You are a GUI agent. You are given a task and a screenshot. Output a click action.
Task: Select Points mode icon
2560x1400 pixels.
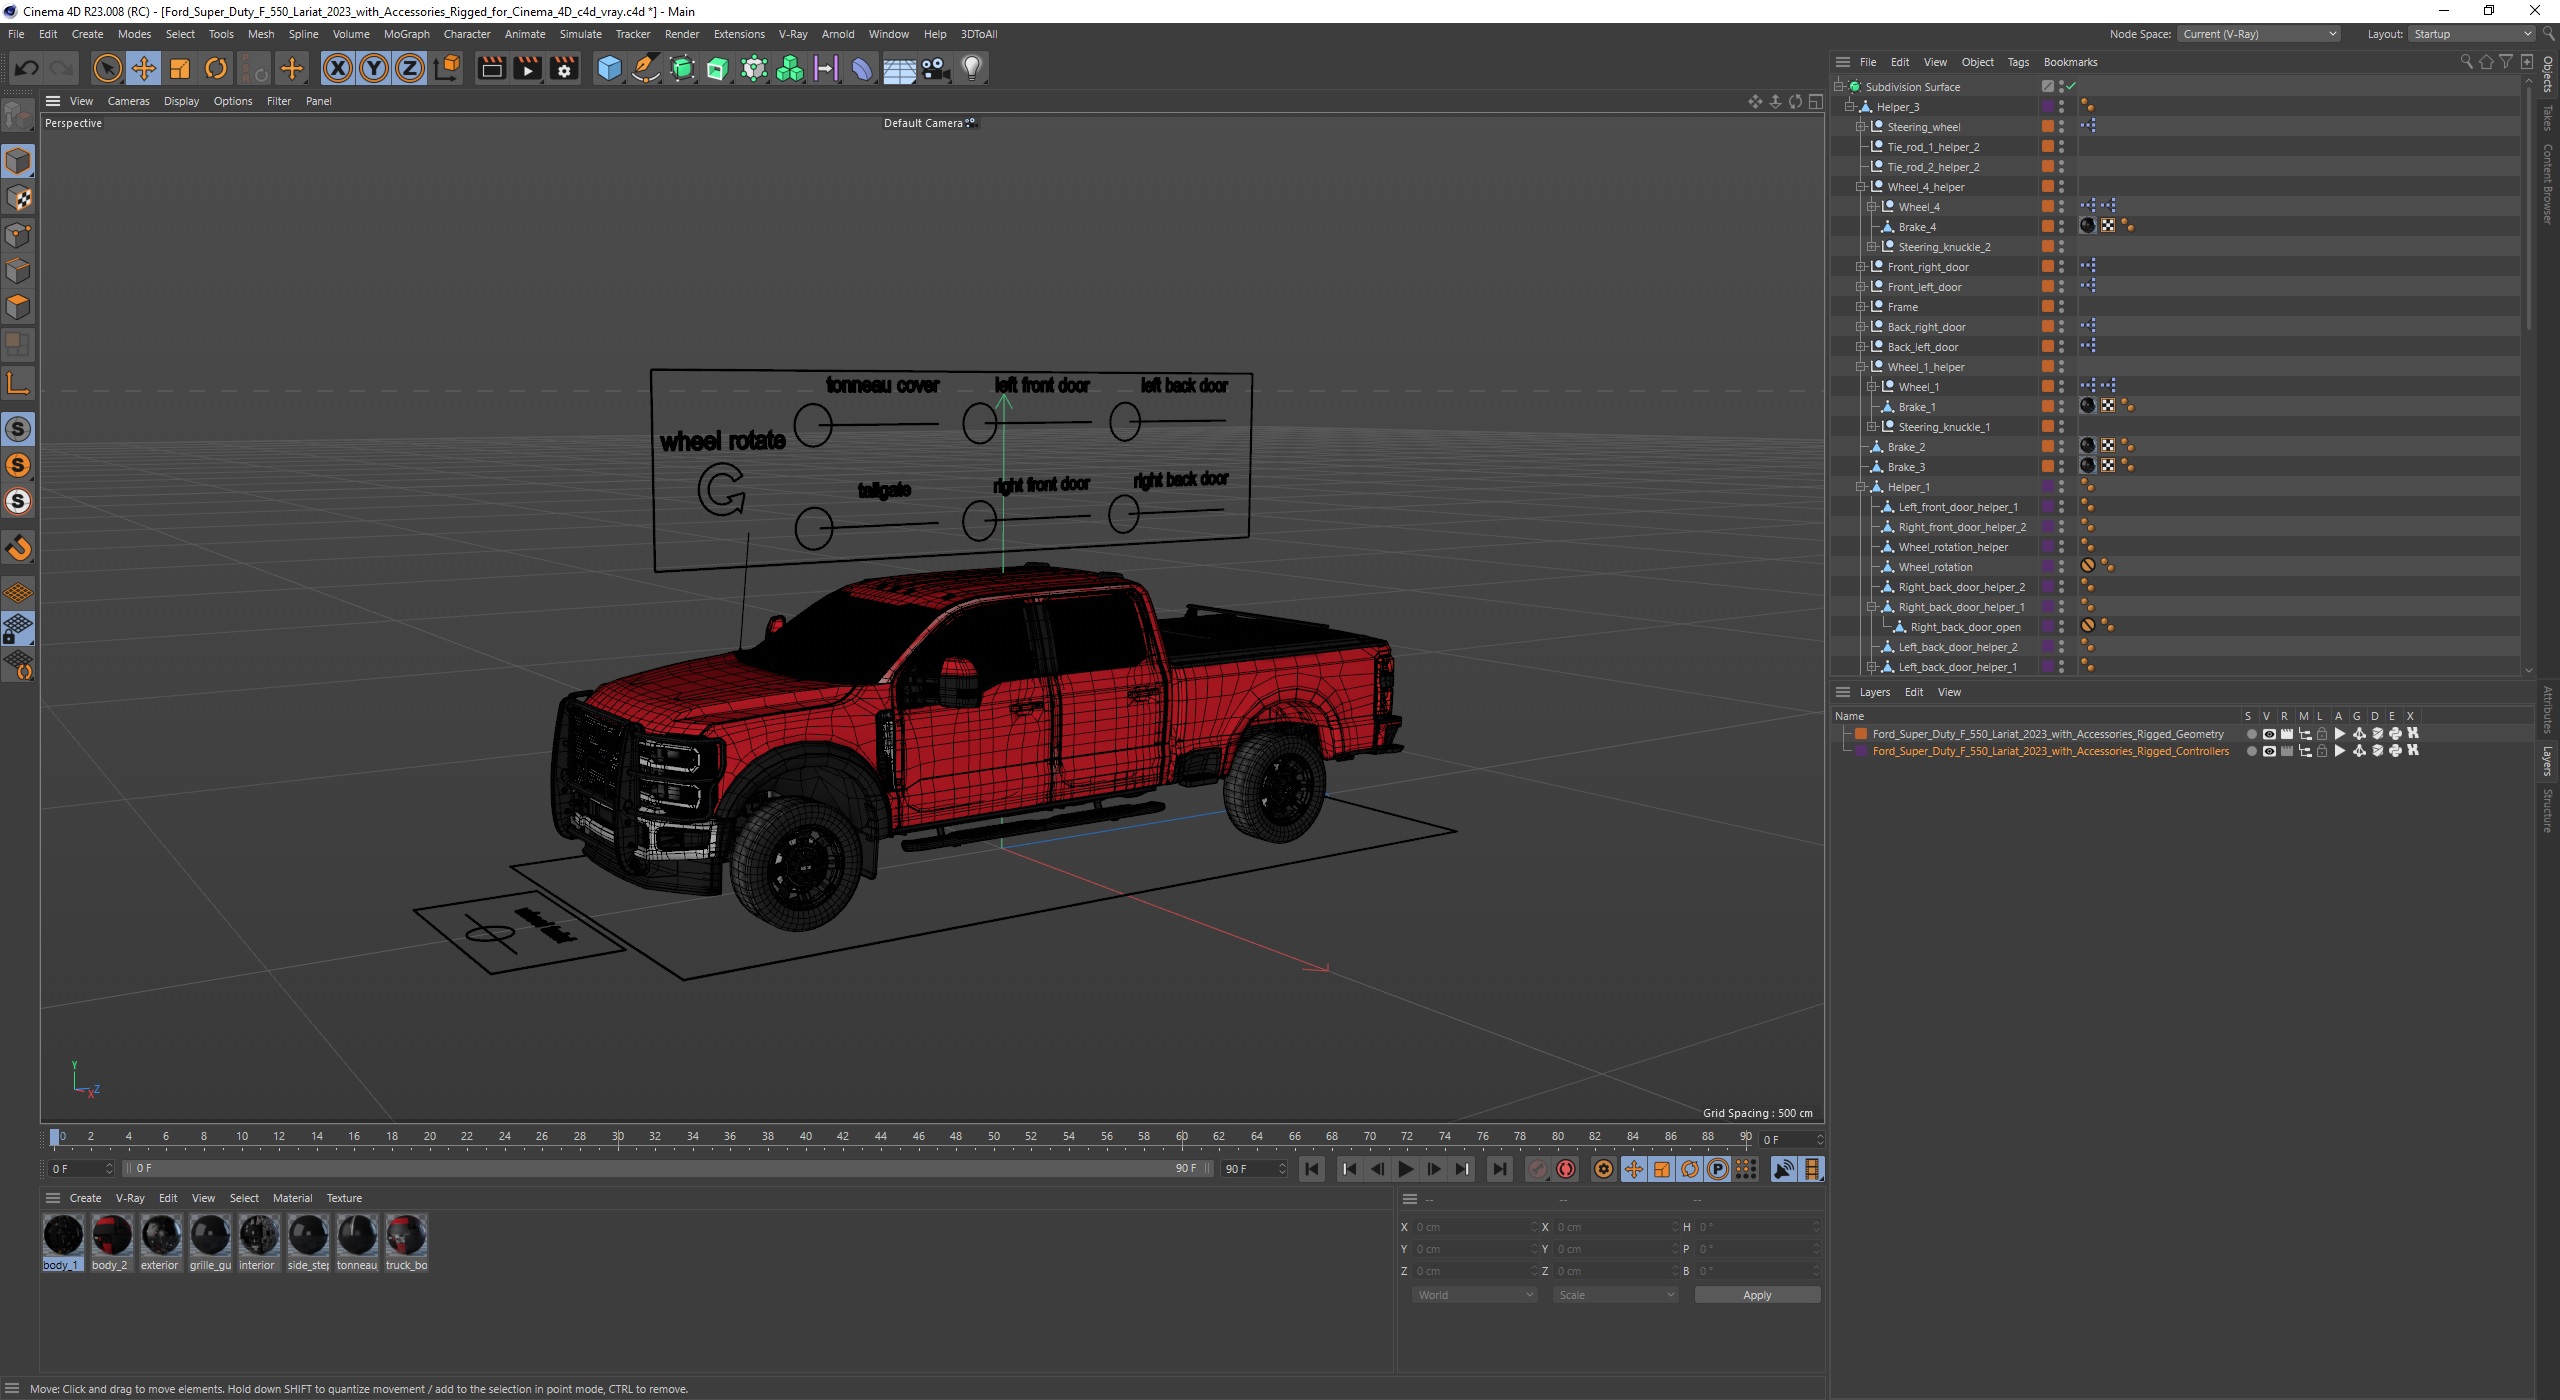point(18,235)
